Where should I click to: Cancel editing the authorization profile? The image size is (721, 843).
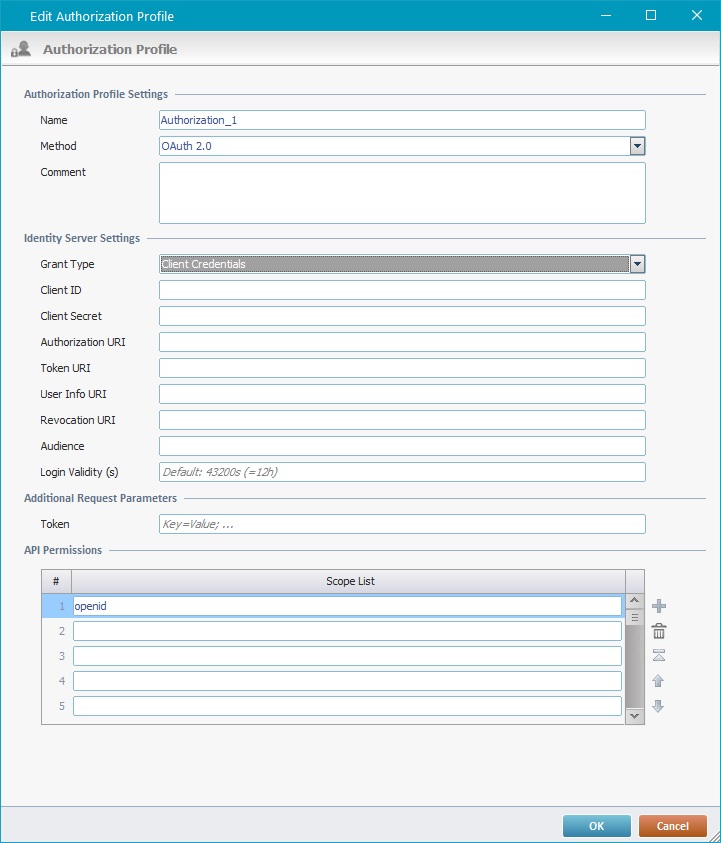[672, 826]
